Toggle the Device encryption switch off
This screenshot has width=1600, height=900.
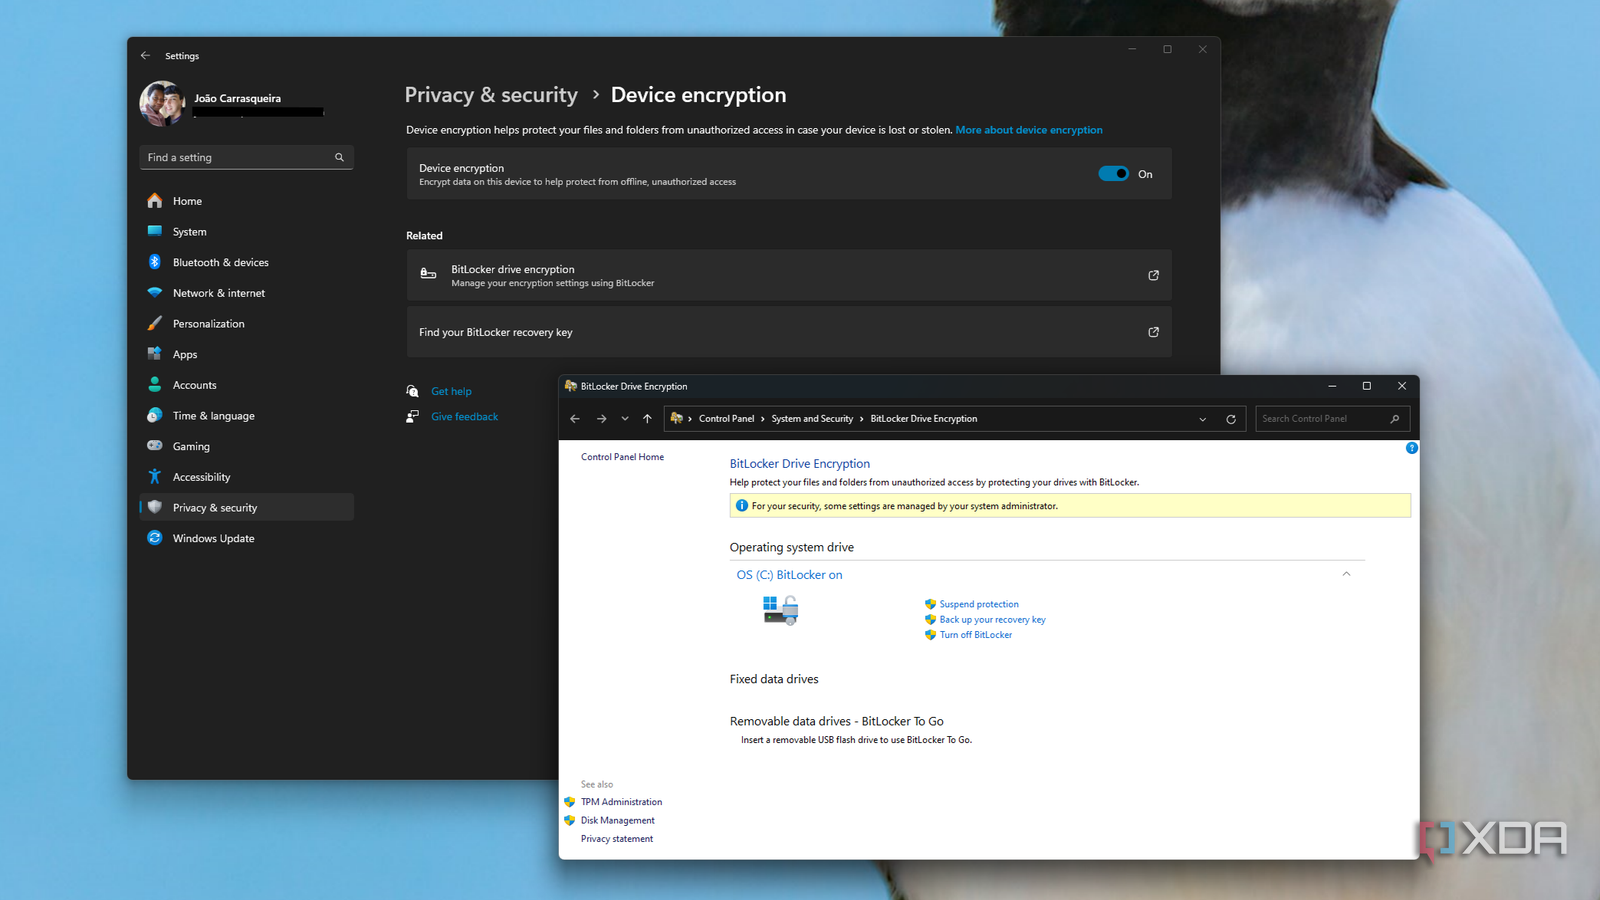[x=1113, y=174]
